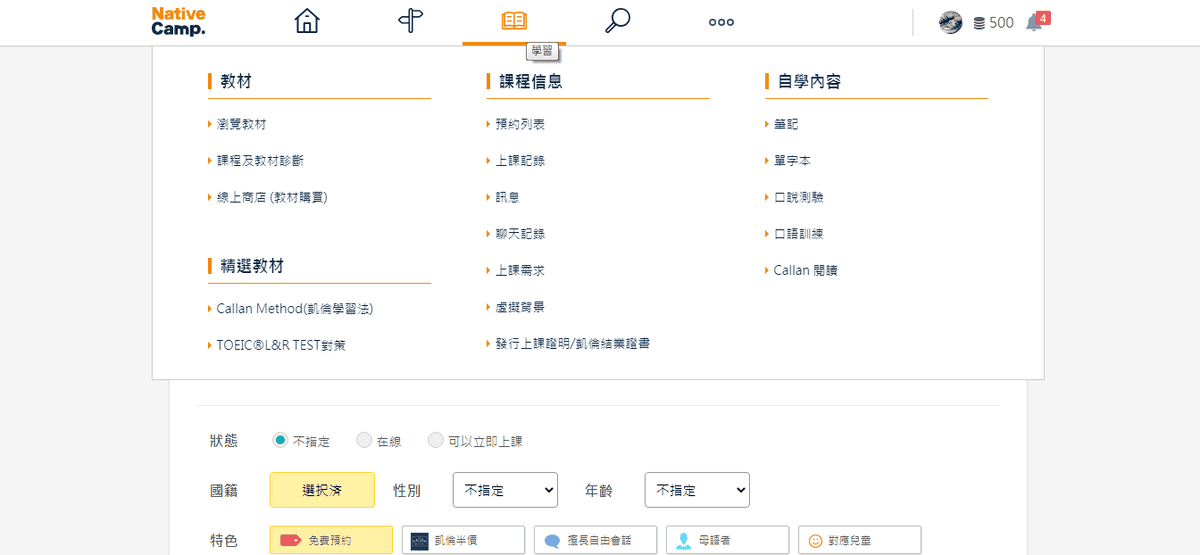Open the notification bell with badge 4
The width and height of the screenshot is (1200, 555).
pos(1037,21)
